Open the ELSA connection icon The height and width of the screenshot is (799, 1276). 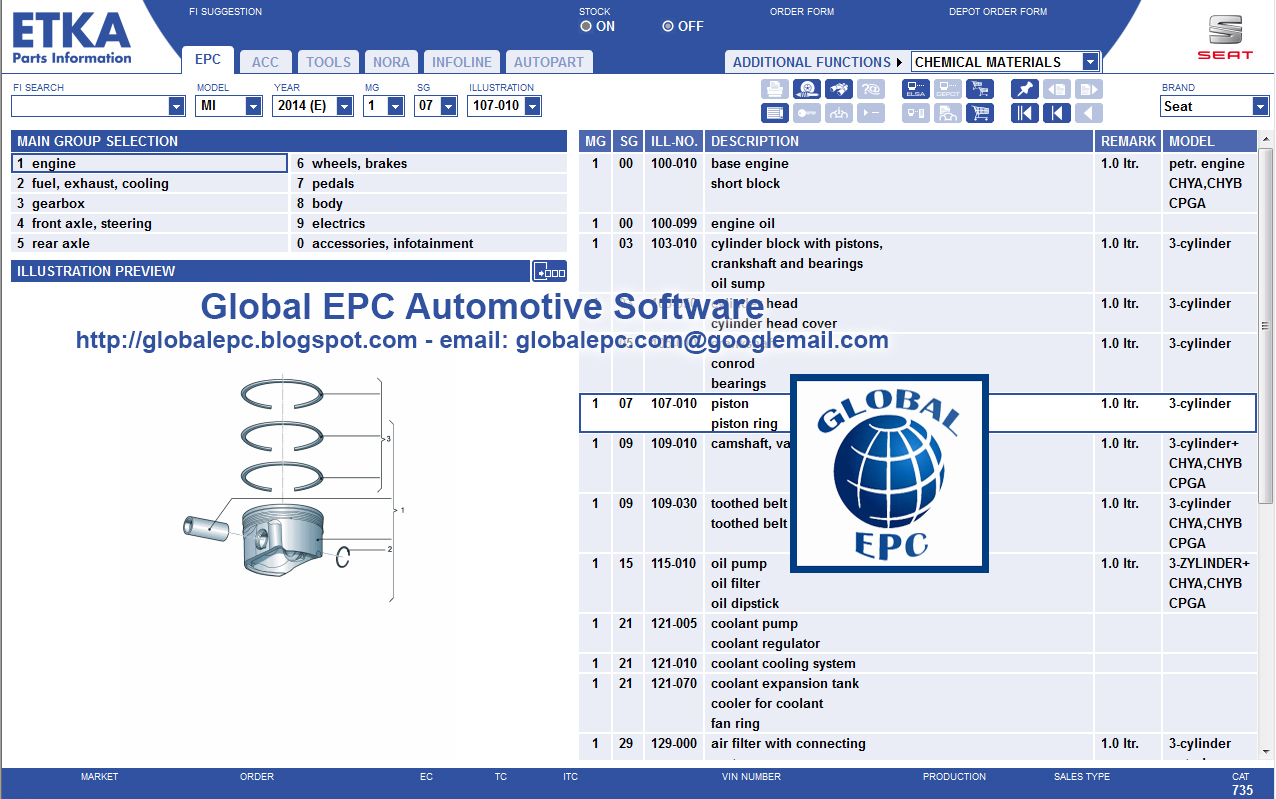[x=916, y=89]
